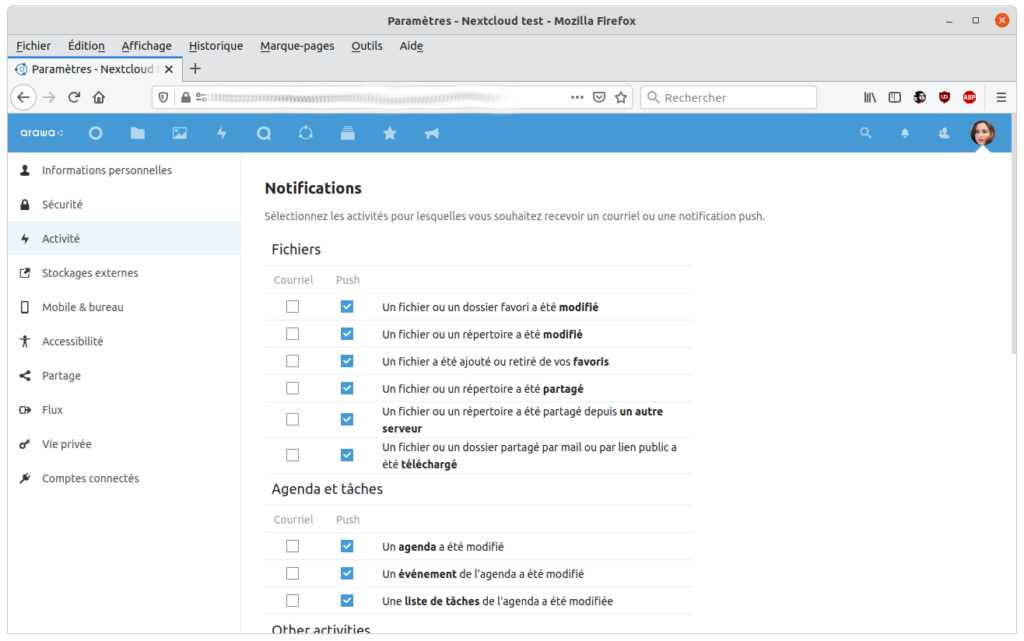Open the Édition menu
Screen dimensions: 1024x641
pyautogui.click(x=86, y=46)
